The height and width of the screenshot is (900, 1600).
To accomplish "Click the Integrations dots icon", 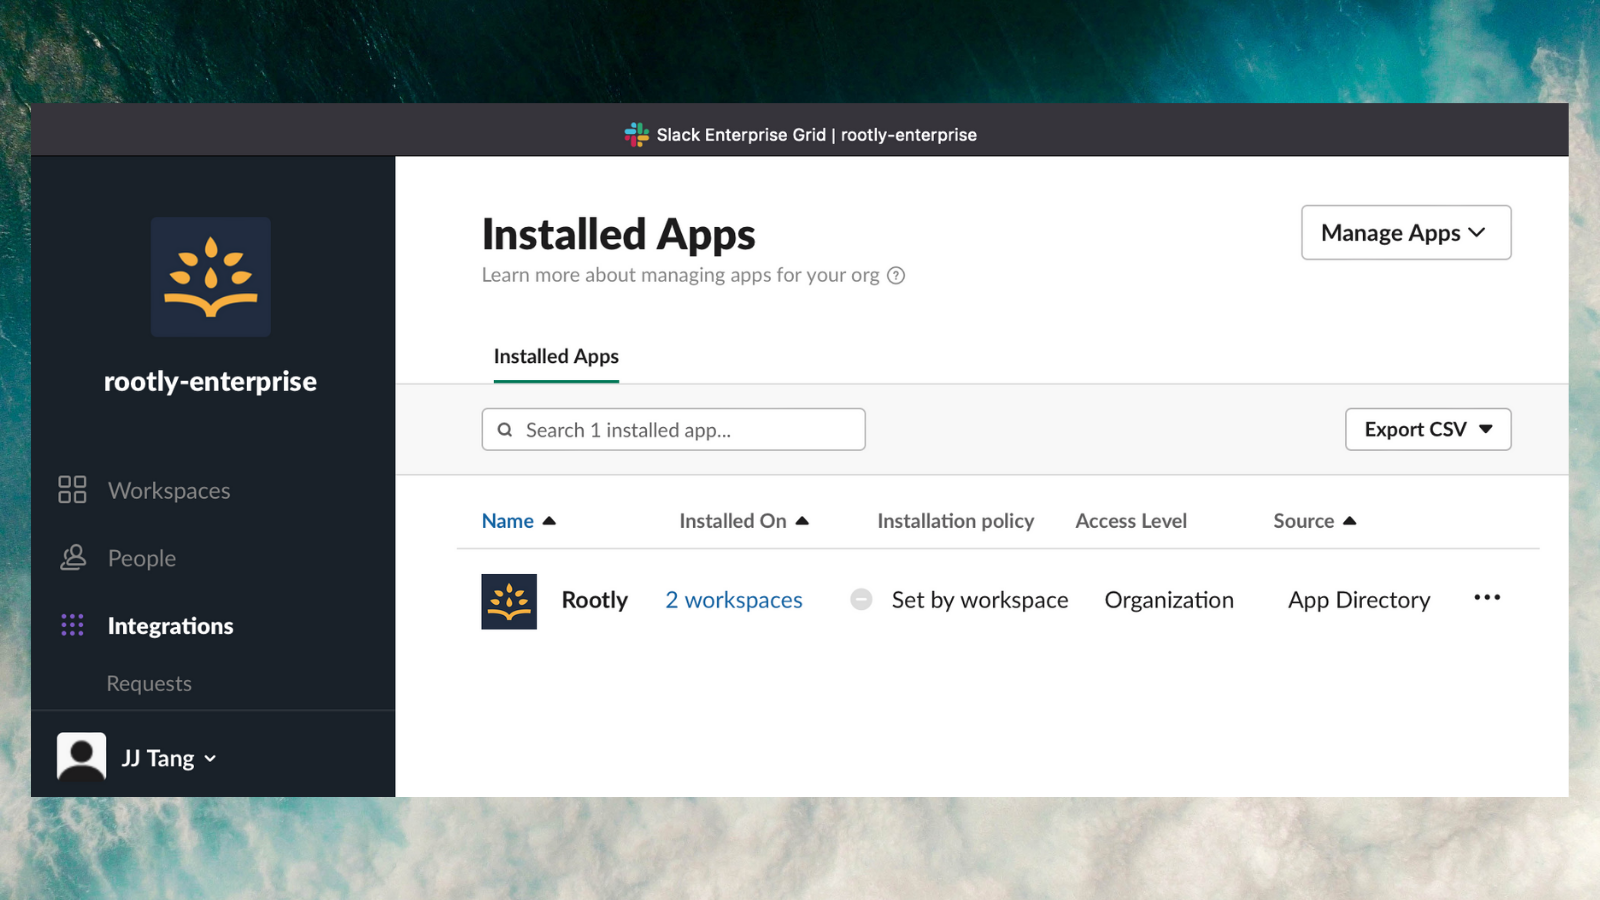I will [x=71, y=624].
